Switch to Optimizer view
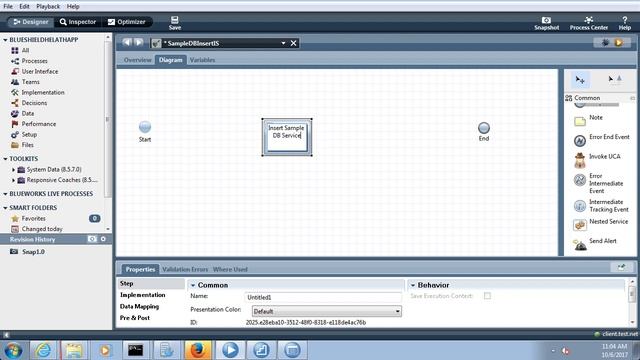 [127, 22]
